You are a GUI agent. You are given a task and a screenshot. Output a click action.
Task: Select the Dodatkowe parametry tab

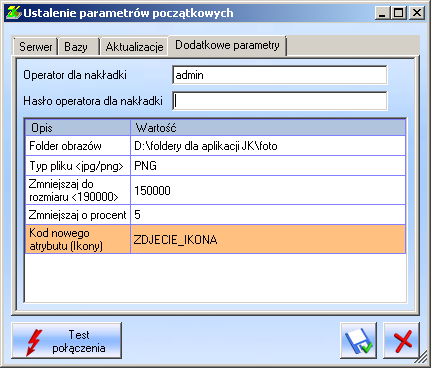227,45
